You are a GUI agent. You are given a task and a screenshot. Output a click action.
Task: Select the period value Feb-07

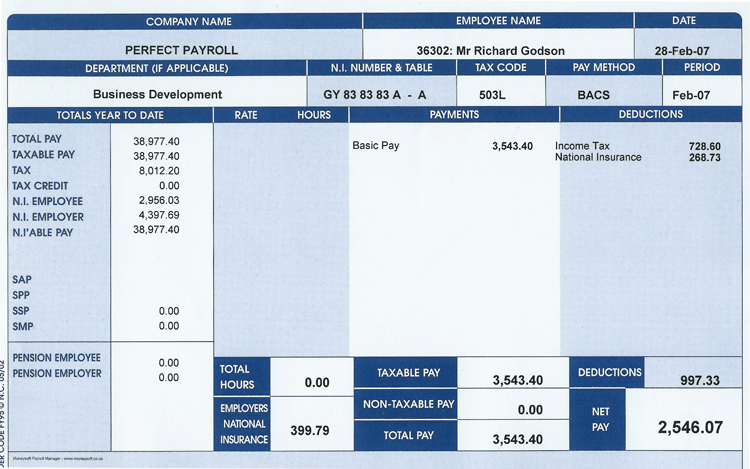coord(692,95)
